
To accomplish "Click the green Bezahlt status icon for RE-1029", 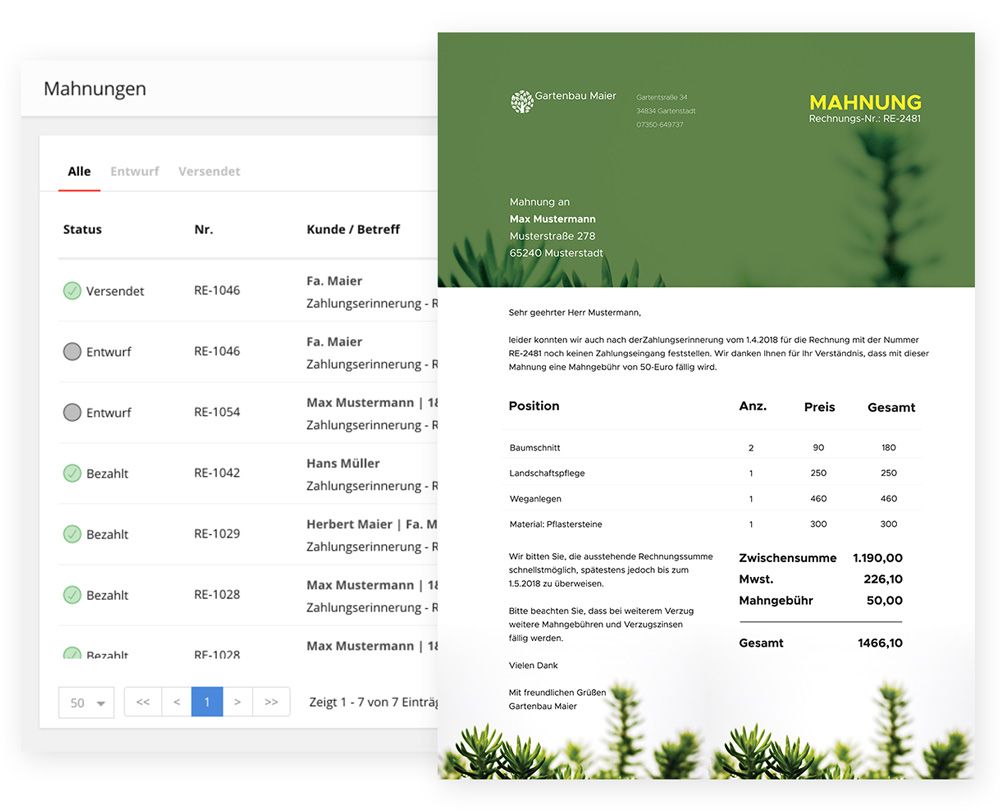I will [x=72, y=534].
